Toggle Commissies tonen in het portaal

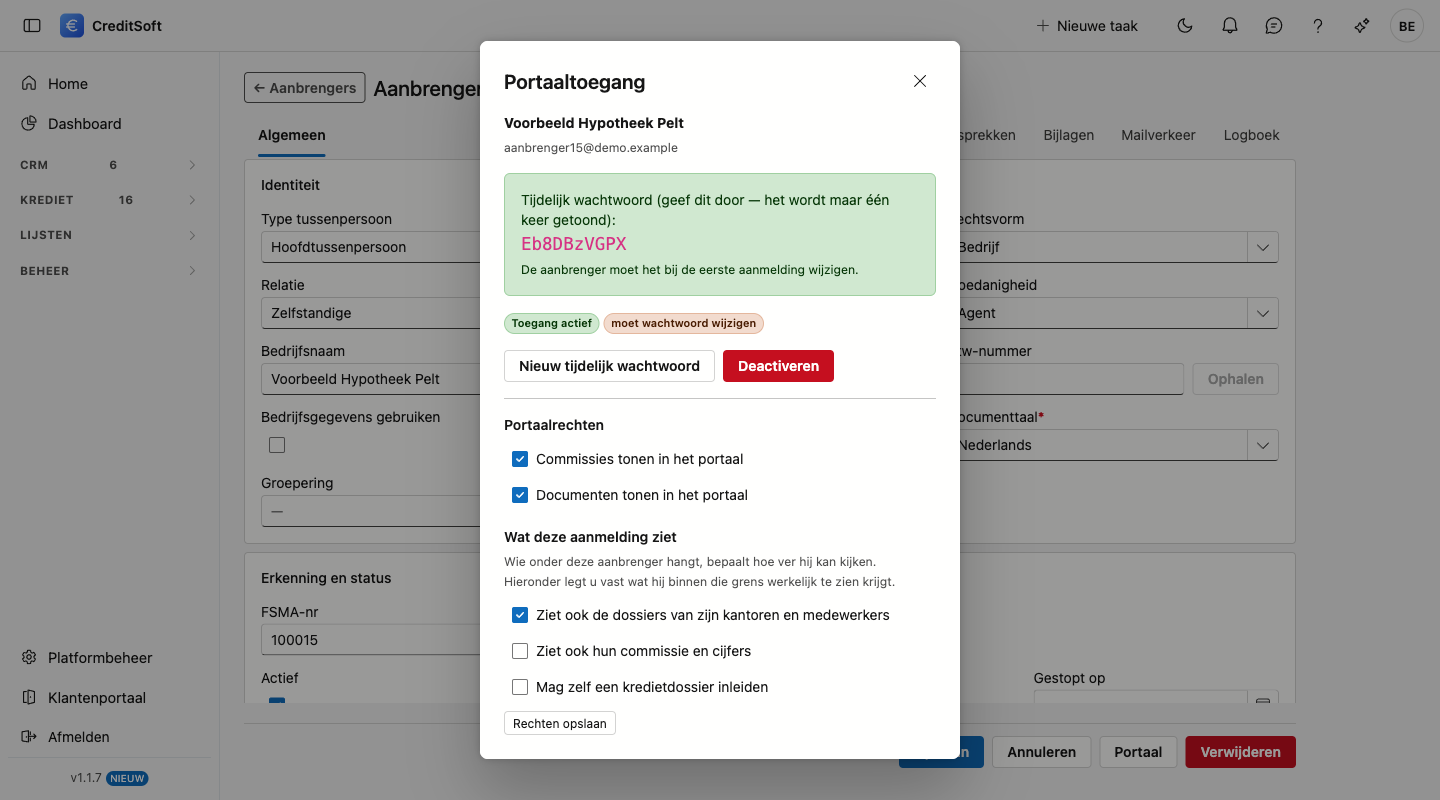tap(520, 459)
